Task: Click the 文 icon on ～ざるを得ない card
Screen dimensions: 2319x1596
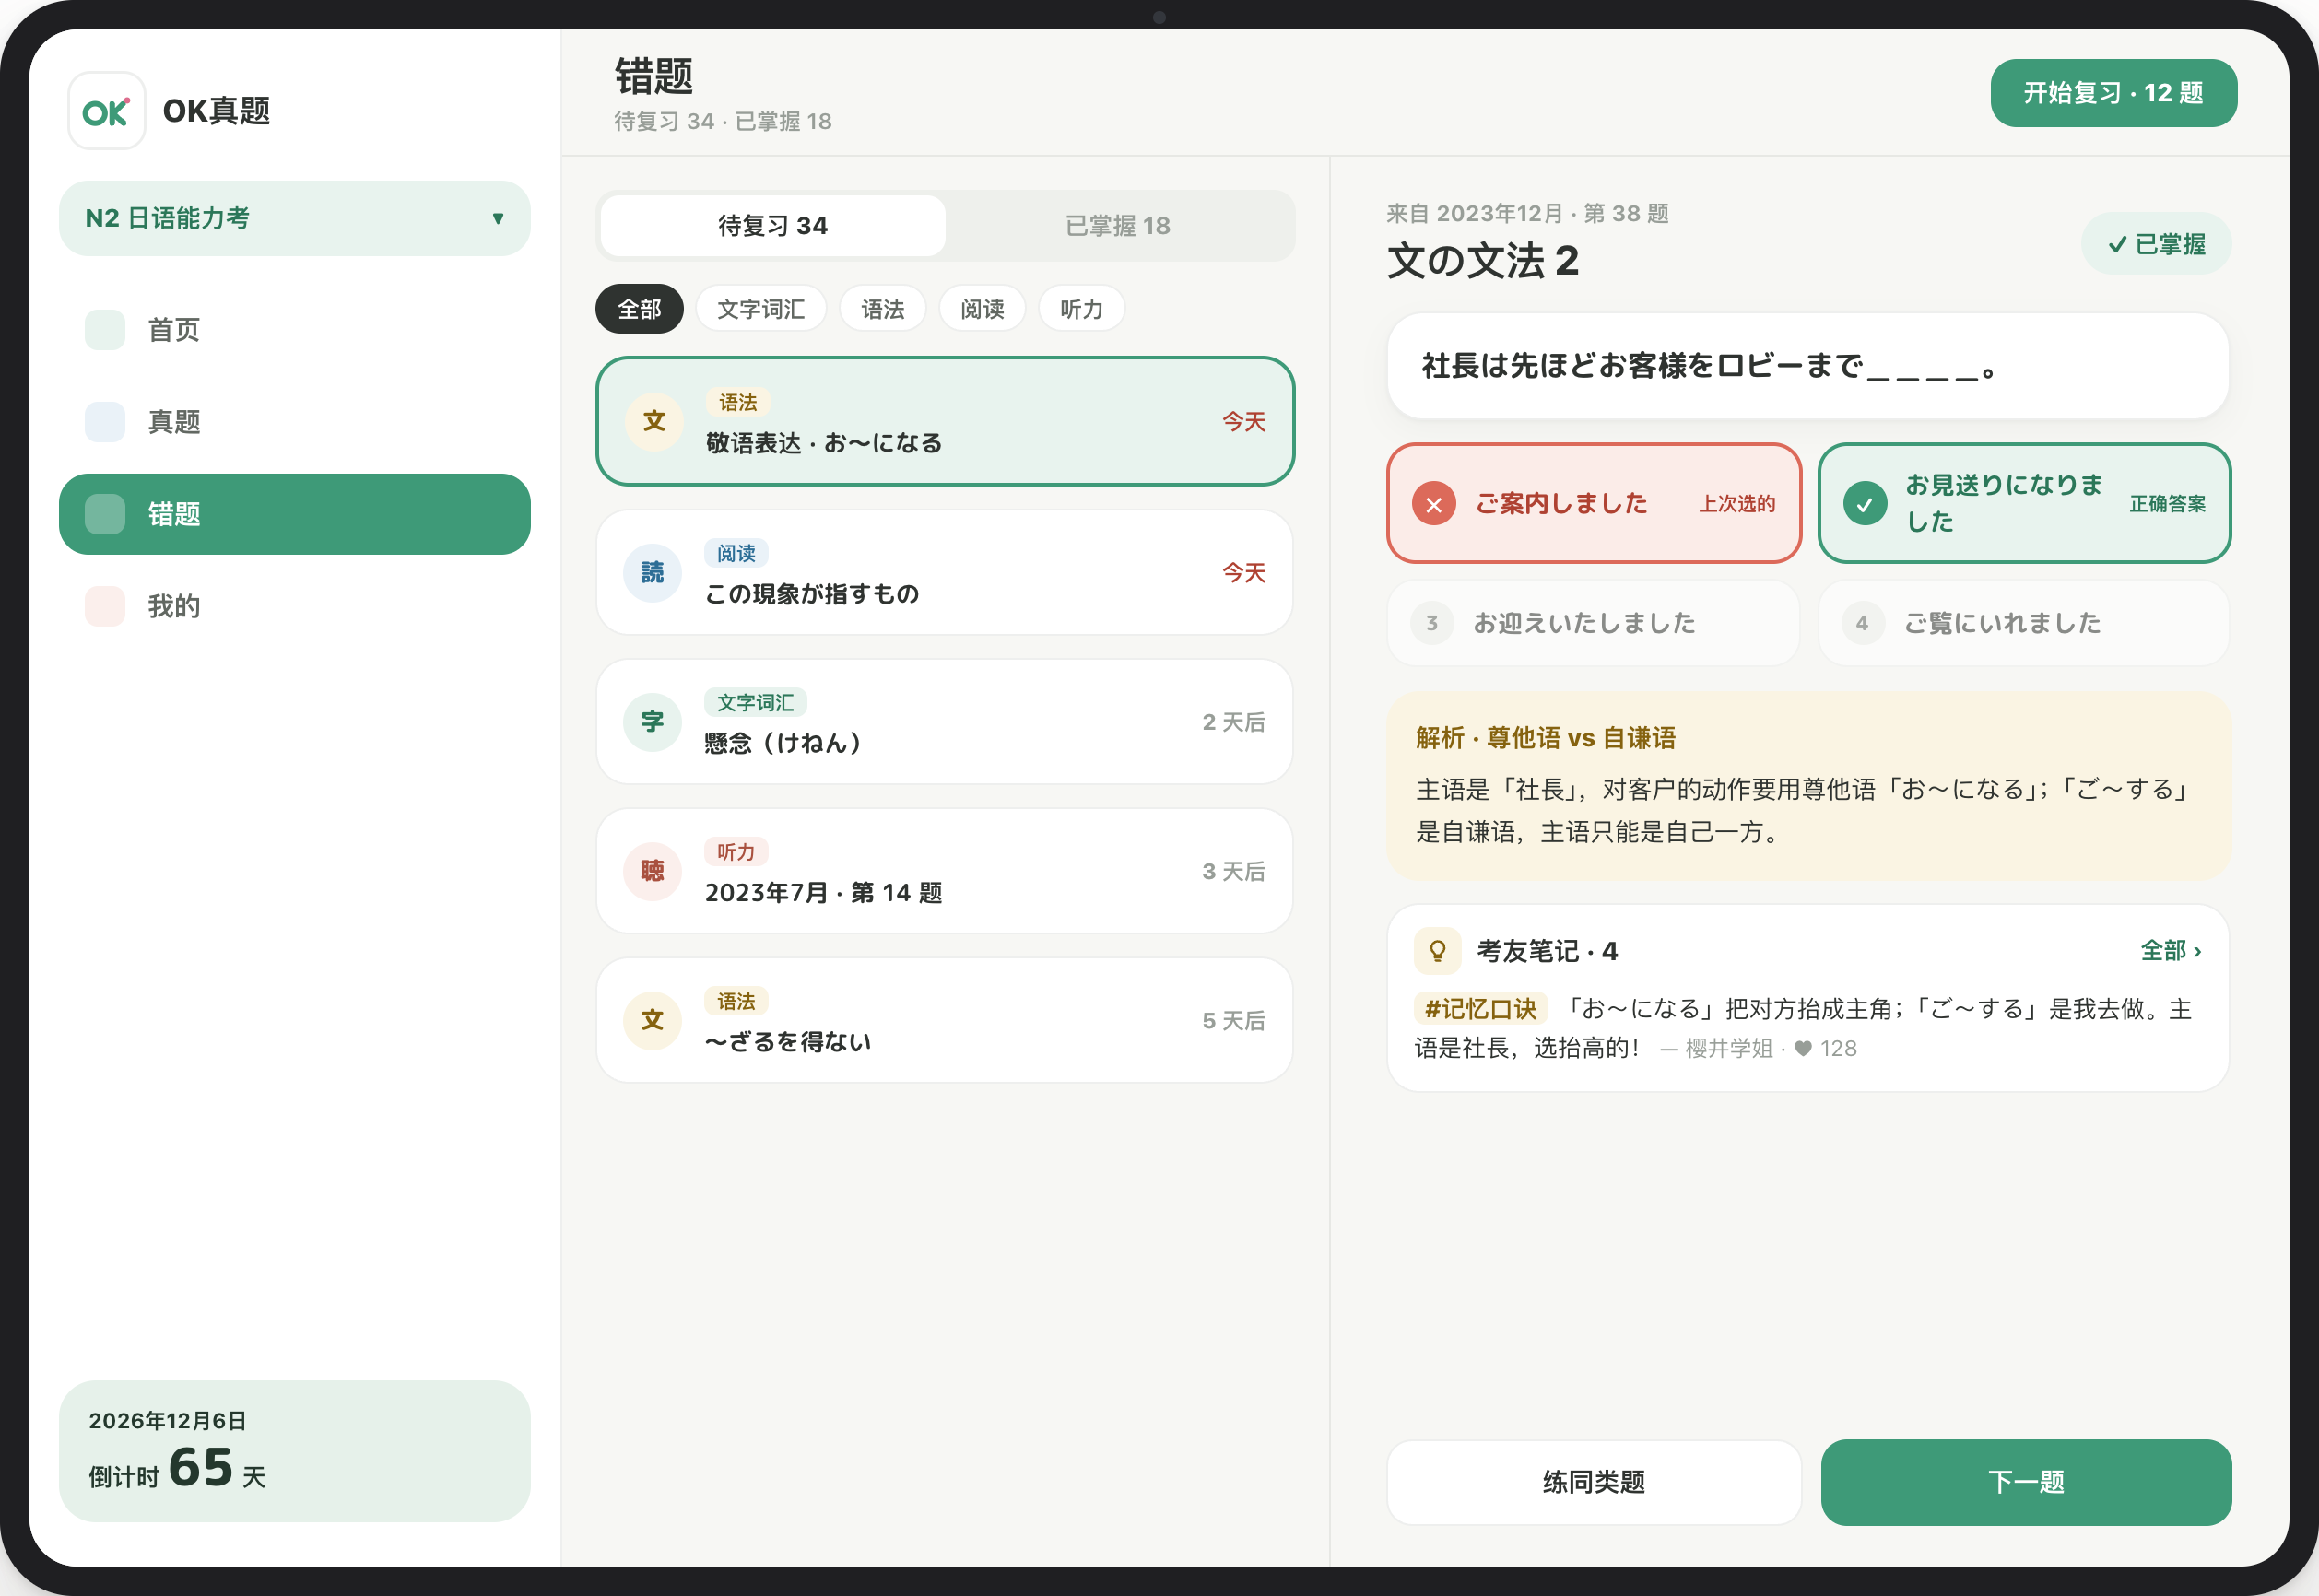Action: pyautogui.click(x=652, y=1020)
